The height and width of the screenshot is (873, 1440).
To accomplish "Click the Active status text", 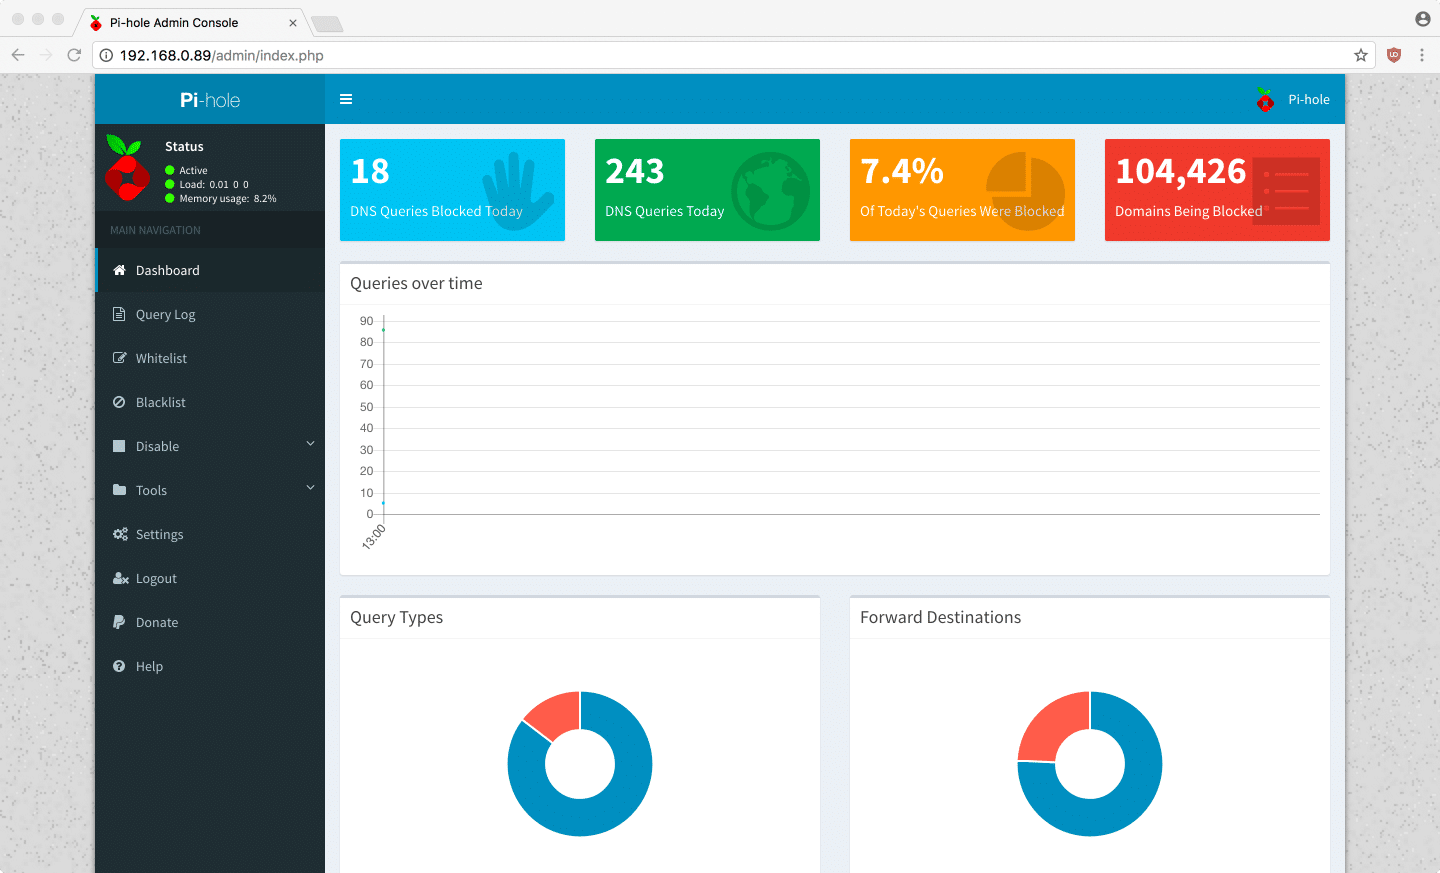I will 193,170.
